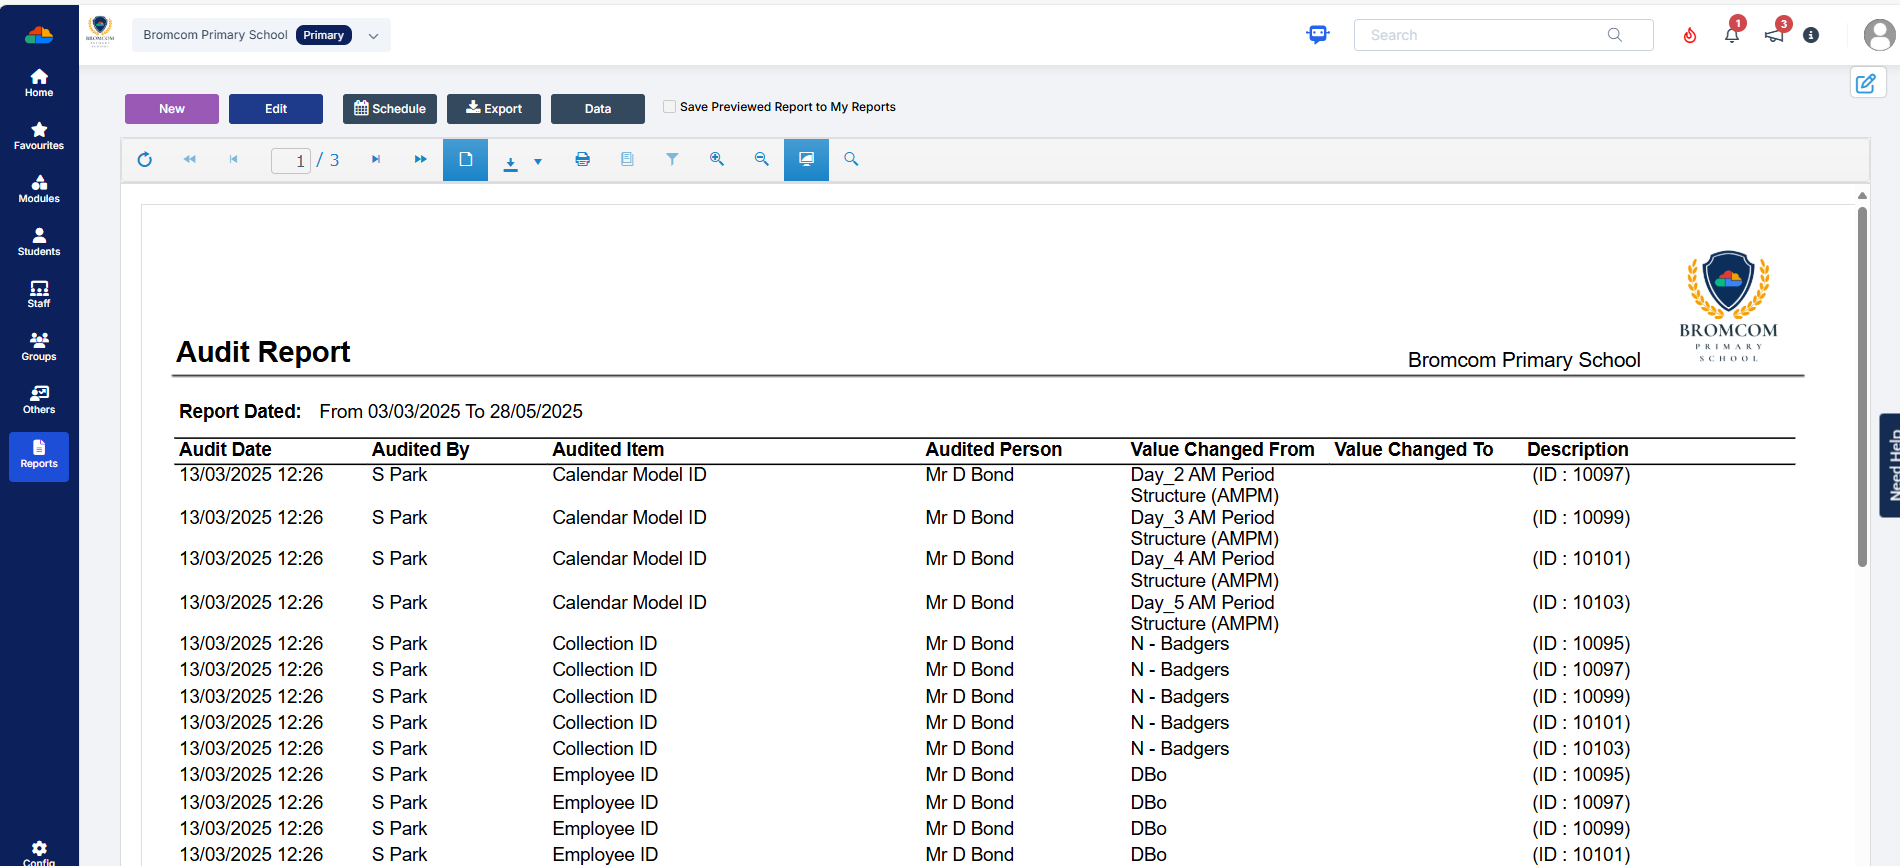This screenshot has height=866, width=1900.
Task: Open the notifications bell
Action: click(x=1732, y=35)
